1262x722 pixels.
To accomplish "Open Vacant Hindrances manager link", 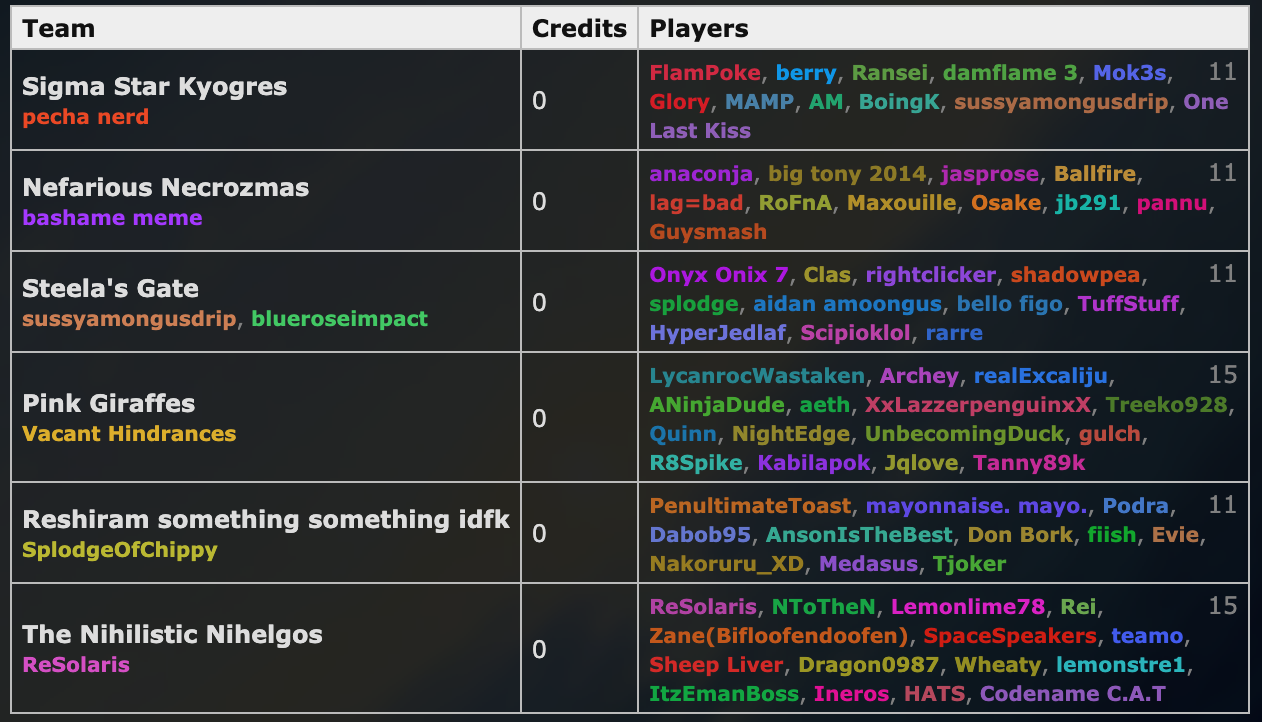I will click(129, 434).
